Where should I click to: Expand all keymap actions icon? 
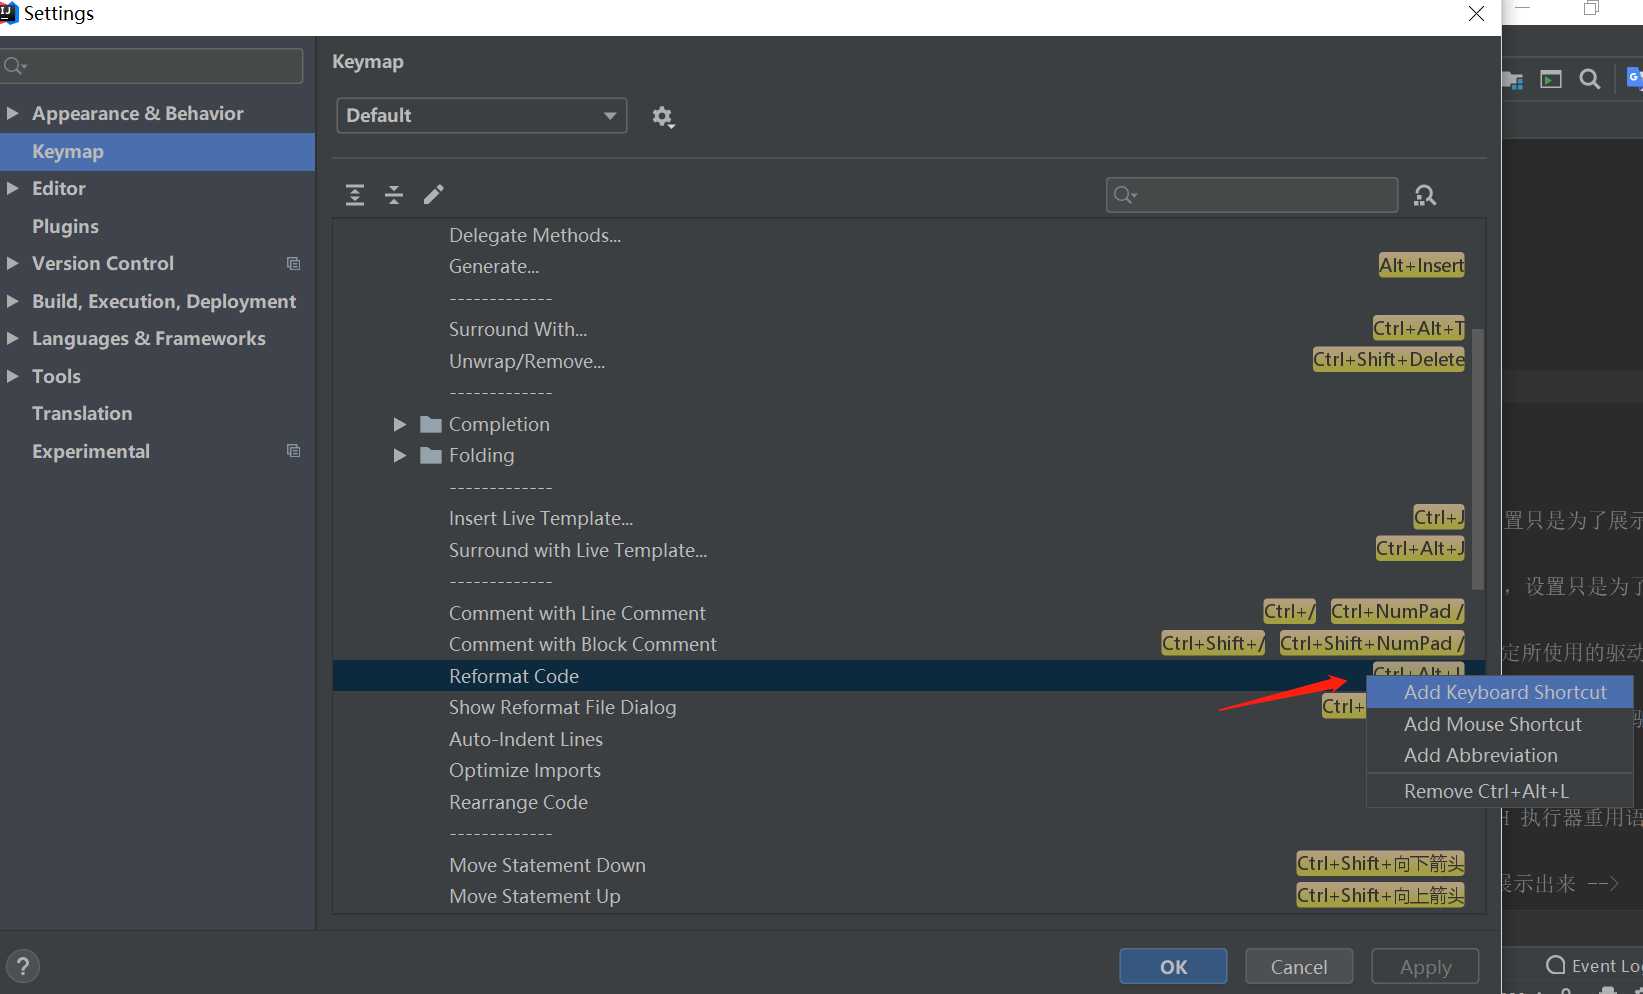[x=355, y=195]
